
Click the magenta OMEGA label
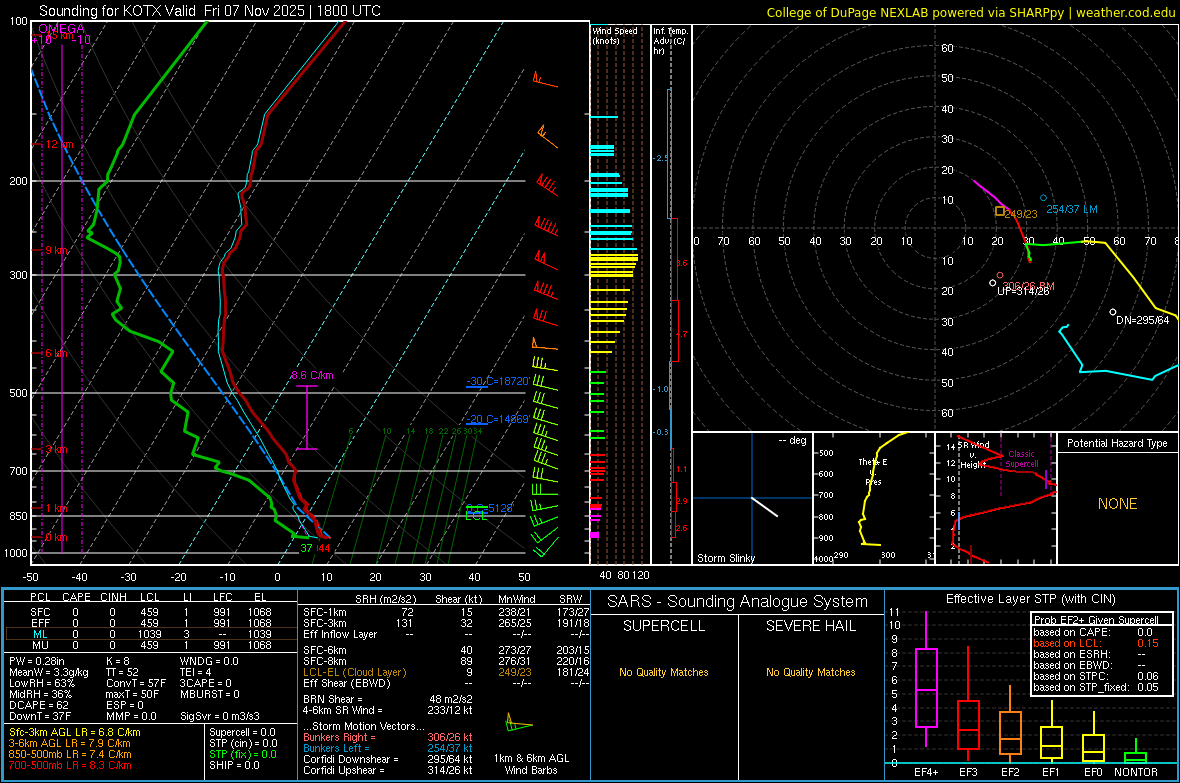[x=62, y=29]
